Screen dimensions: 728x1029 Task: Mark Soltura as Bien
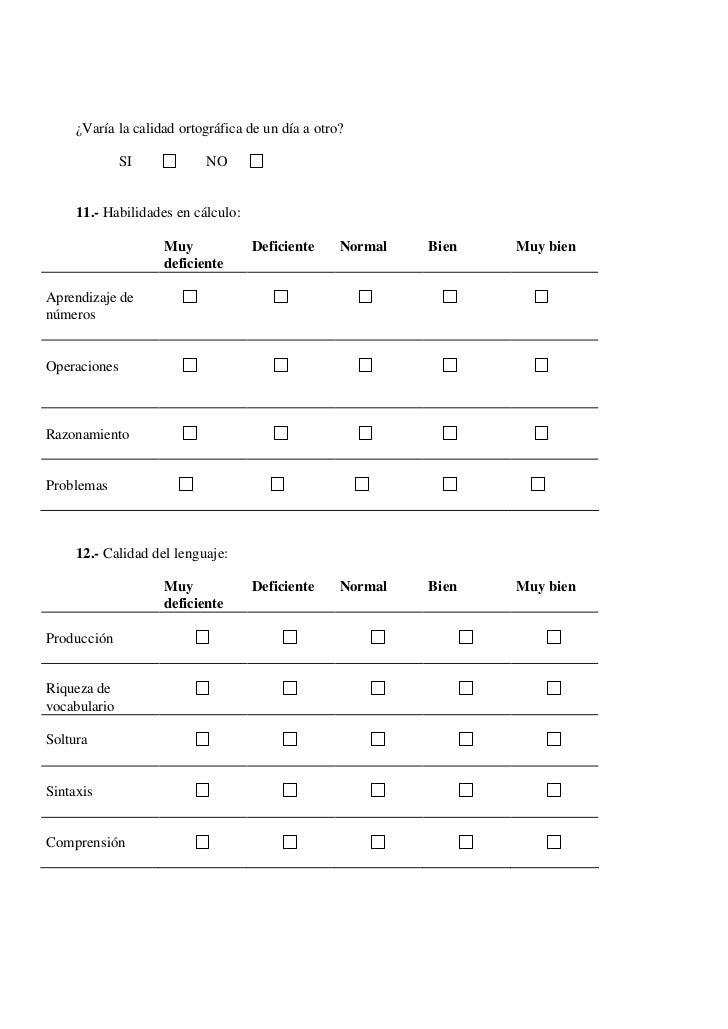(466, 739)
